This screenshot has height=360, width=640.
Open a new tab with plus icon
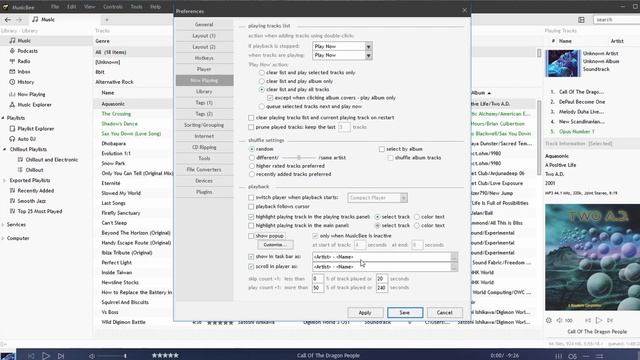point(107,20)
